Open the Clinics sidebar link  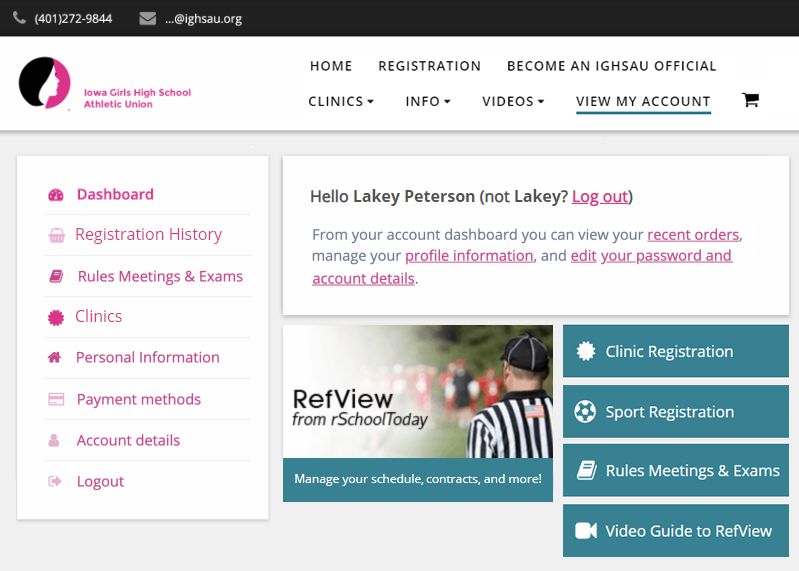click(99, 317)
